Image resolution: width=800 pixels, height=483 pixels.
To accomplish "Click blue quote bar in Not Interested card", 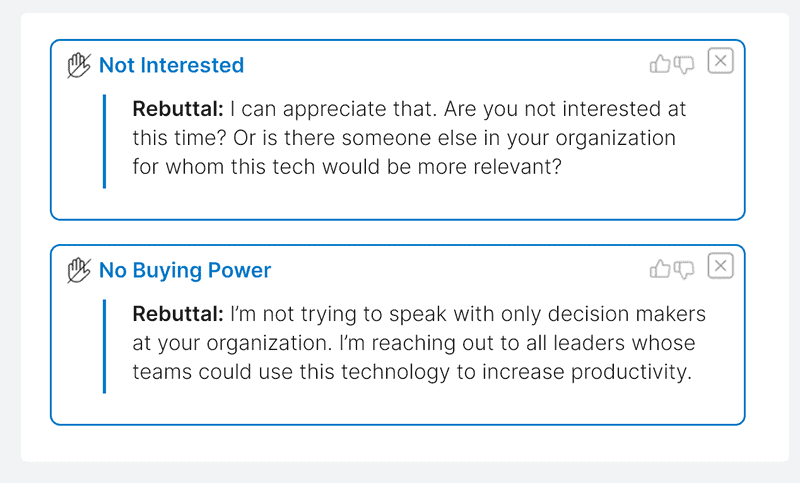I will (105, 141).
